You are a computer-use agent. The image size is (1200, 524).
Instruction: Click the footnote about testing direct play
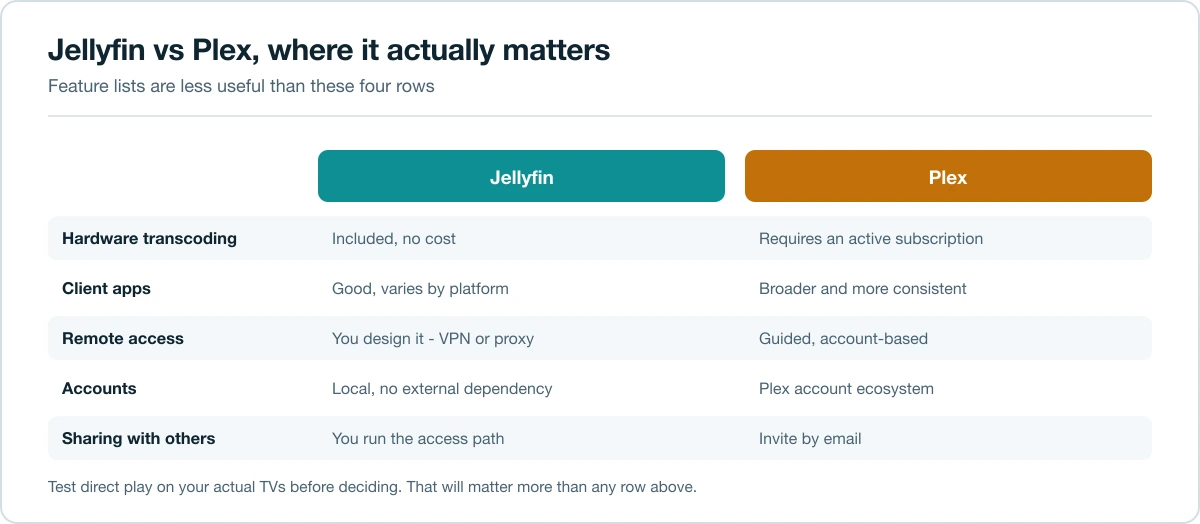(x=372, y=487)
